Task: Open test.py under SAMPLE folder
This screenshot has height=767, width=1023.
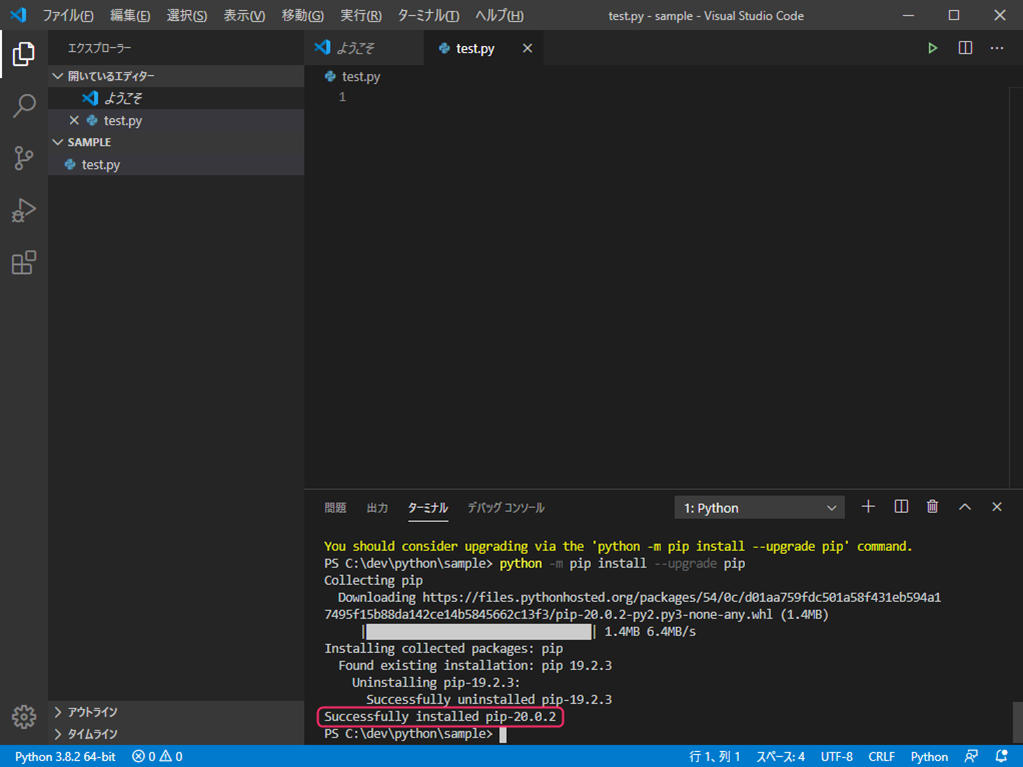Action: (x=176, y=164)
